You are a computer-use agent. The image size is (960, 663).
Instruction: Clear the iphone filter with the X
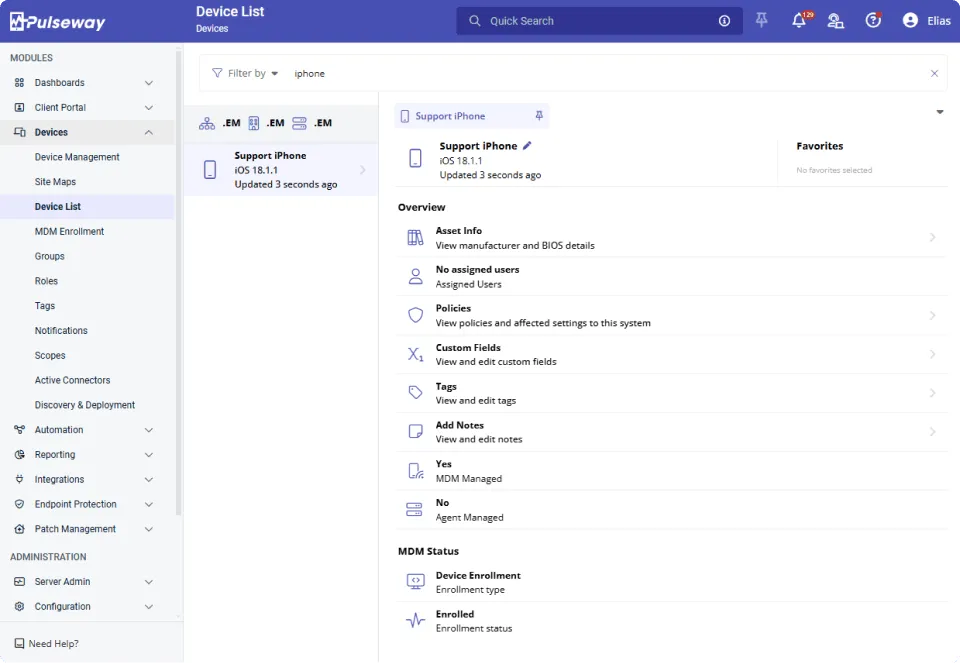(934, 73)
